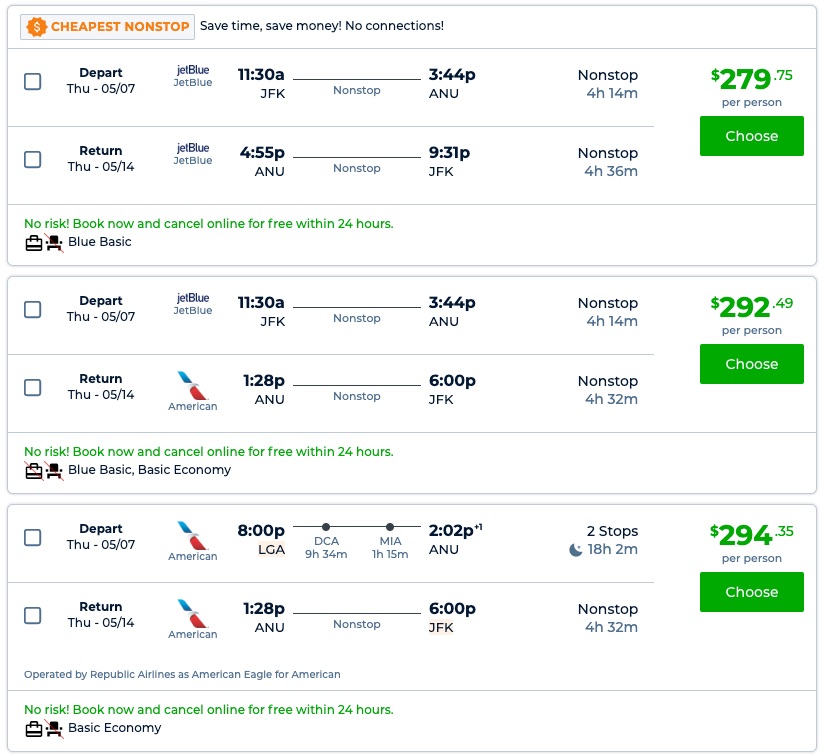Tick the 4:55p JetBlue return checkbox

(33, 160)
